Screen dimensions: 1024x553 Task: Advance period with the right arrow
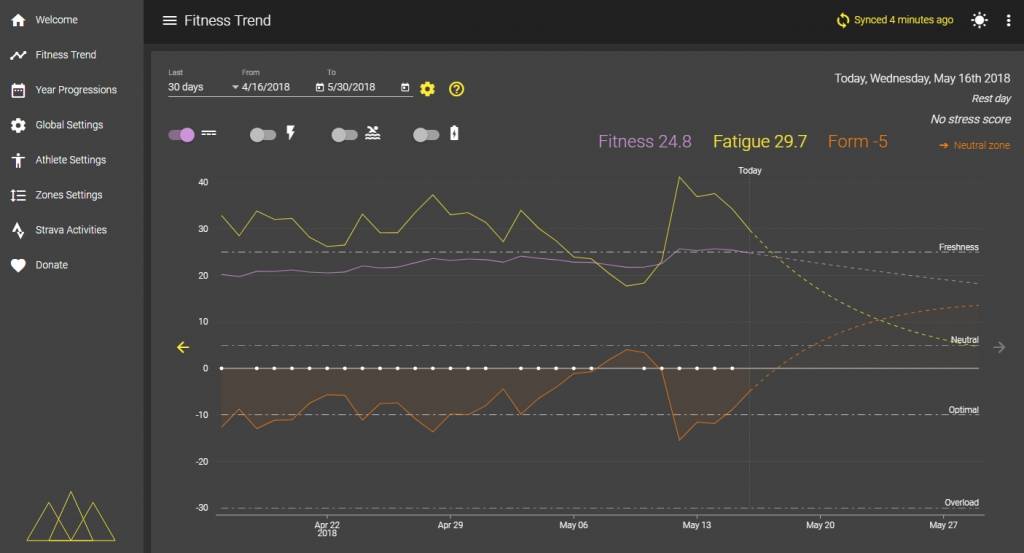click(x=999, y=347)
